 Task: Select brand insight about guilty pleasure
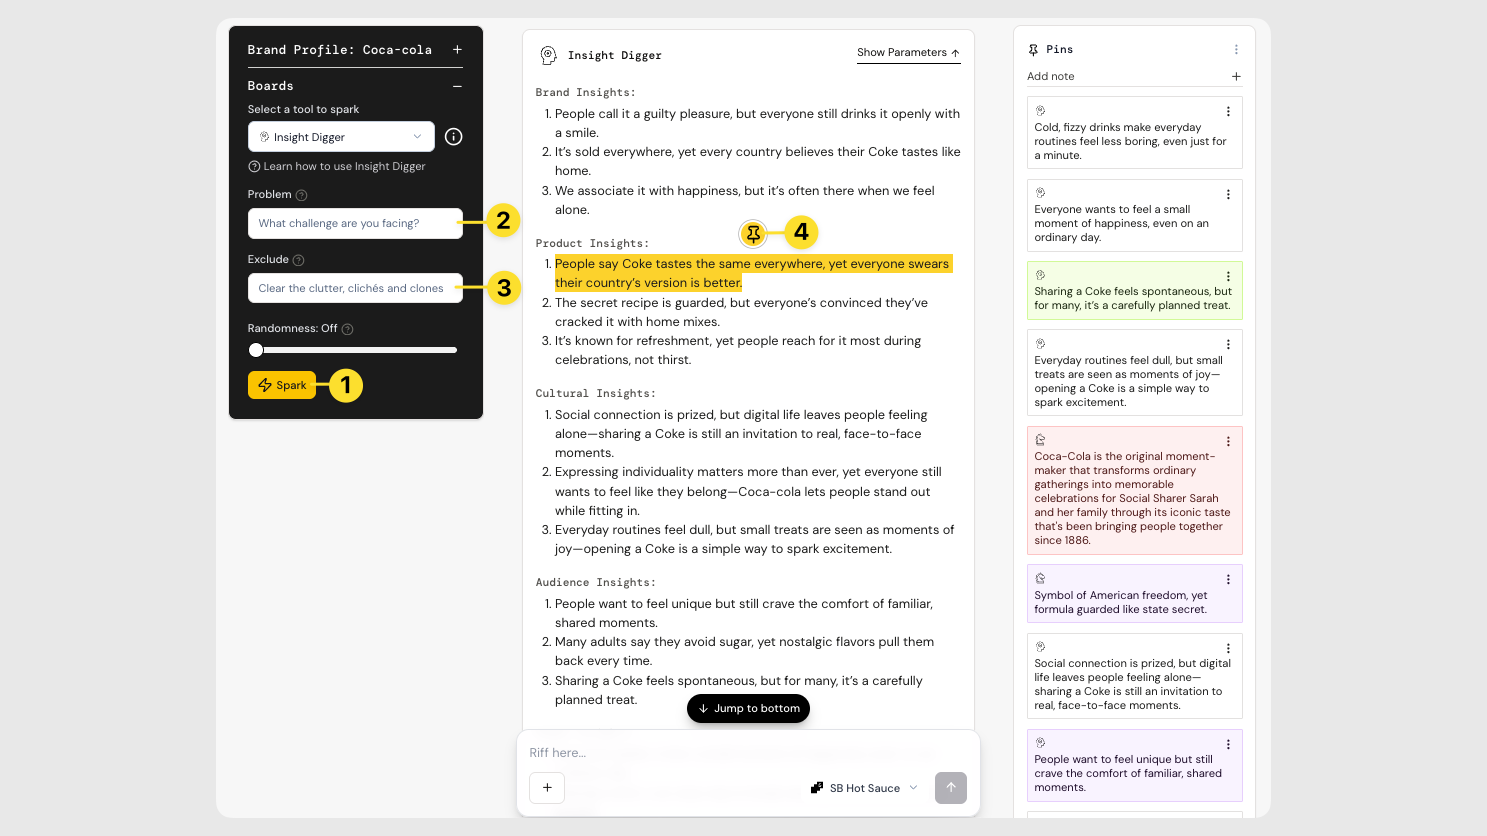click(757, 123)
